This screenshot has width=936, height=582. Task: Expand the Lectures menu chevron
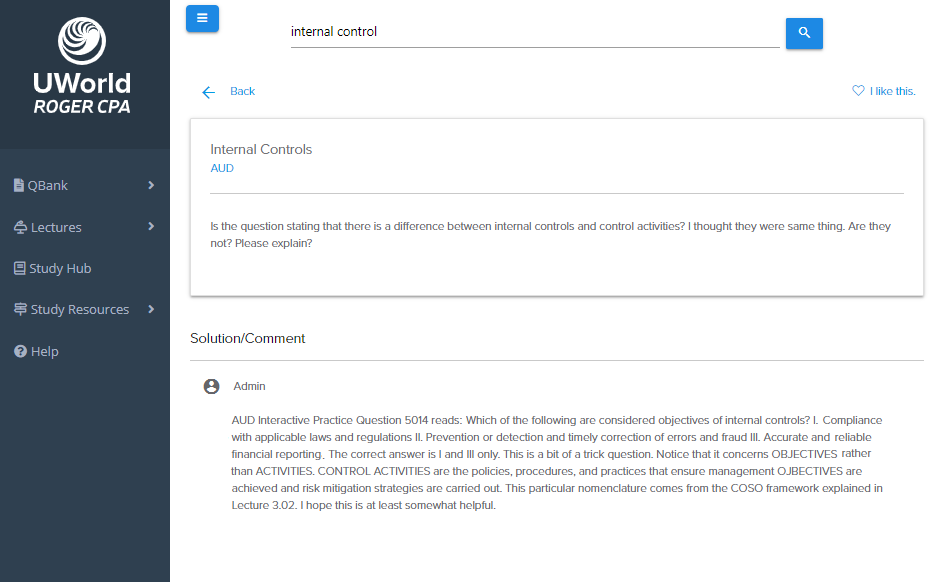pyautogui.click(x=151, y=226)
